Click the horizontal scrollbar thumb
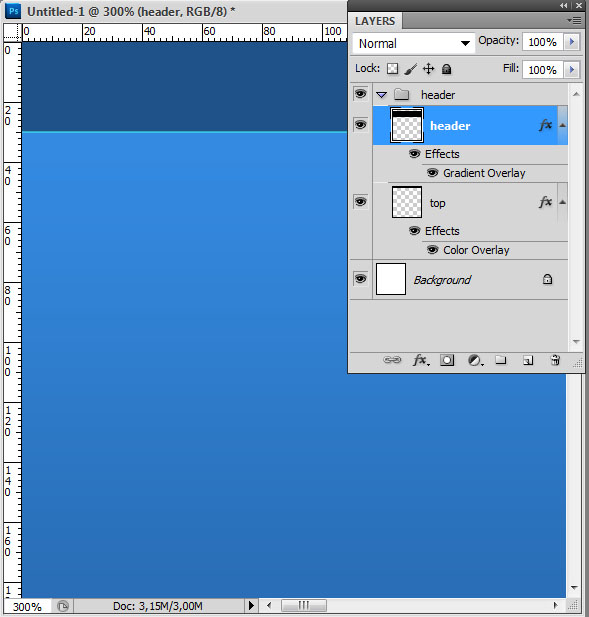The height and width of the screenshot is (617, 589). tap(304, 605)
